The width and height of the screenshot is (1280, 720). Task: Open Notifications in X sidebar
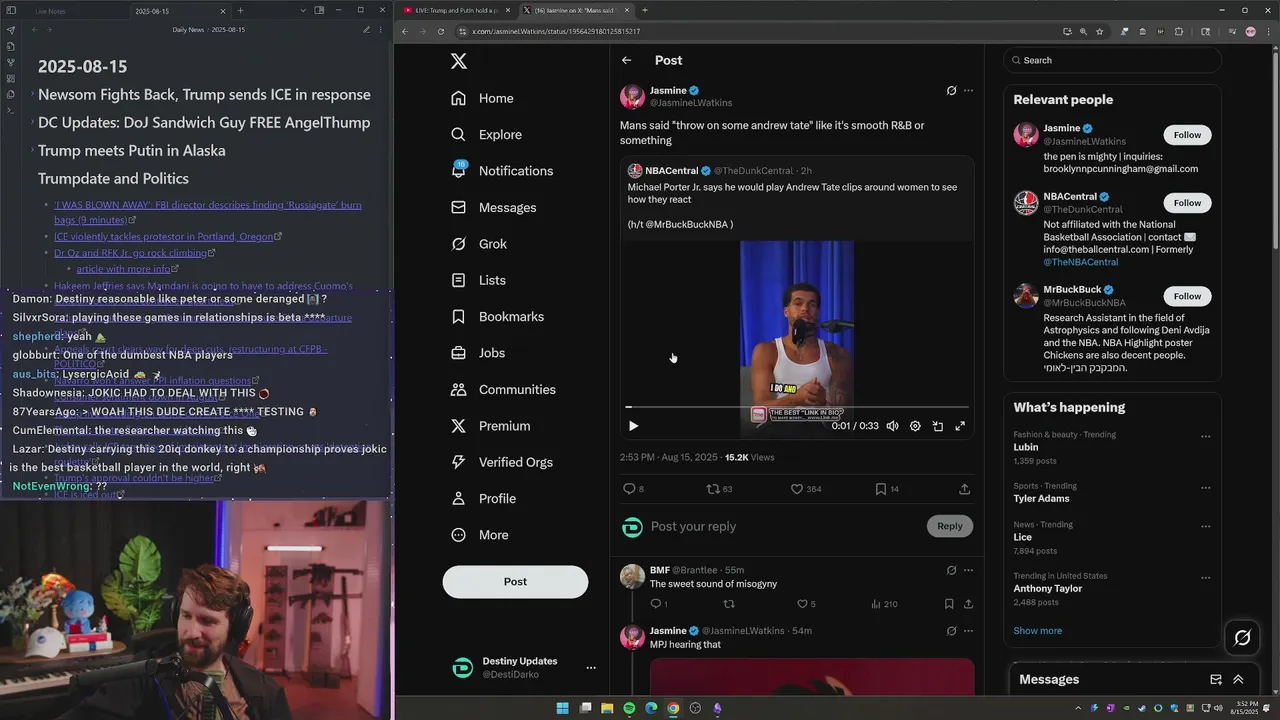coord(502,171)
